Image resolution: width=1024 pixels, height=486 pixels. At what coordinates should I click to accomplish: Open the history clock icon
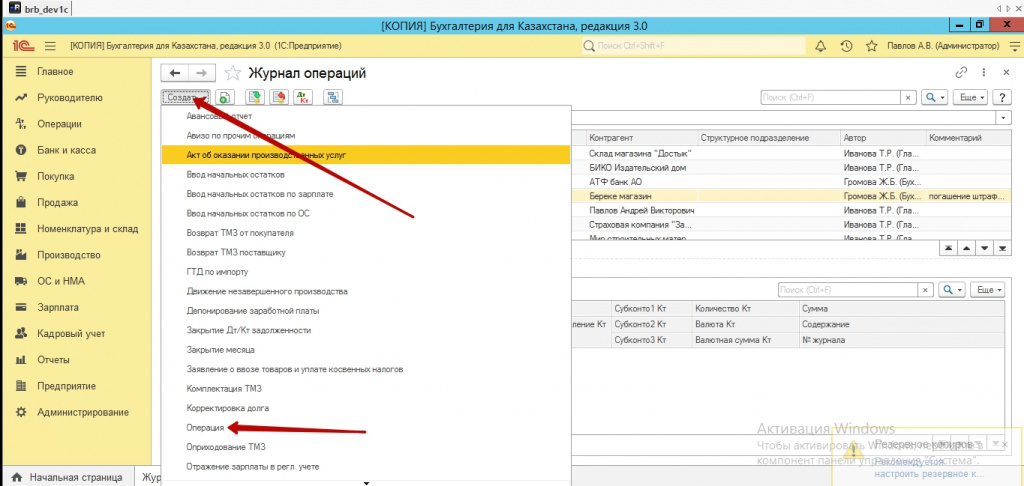tap(846, 46)
